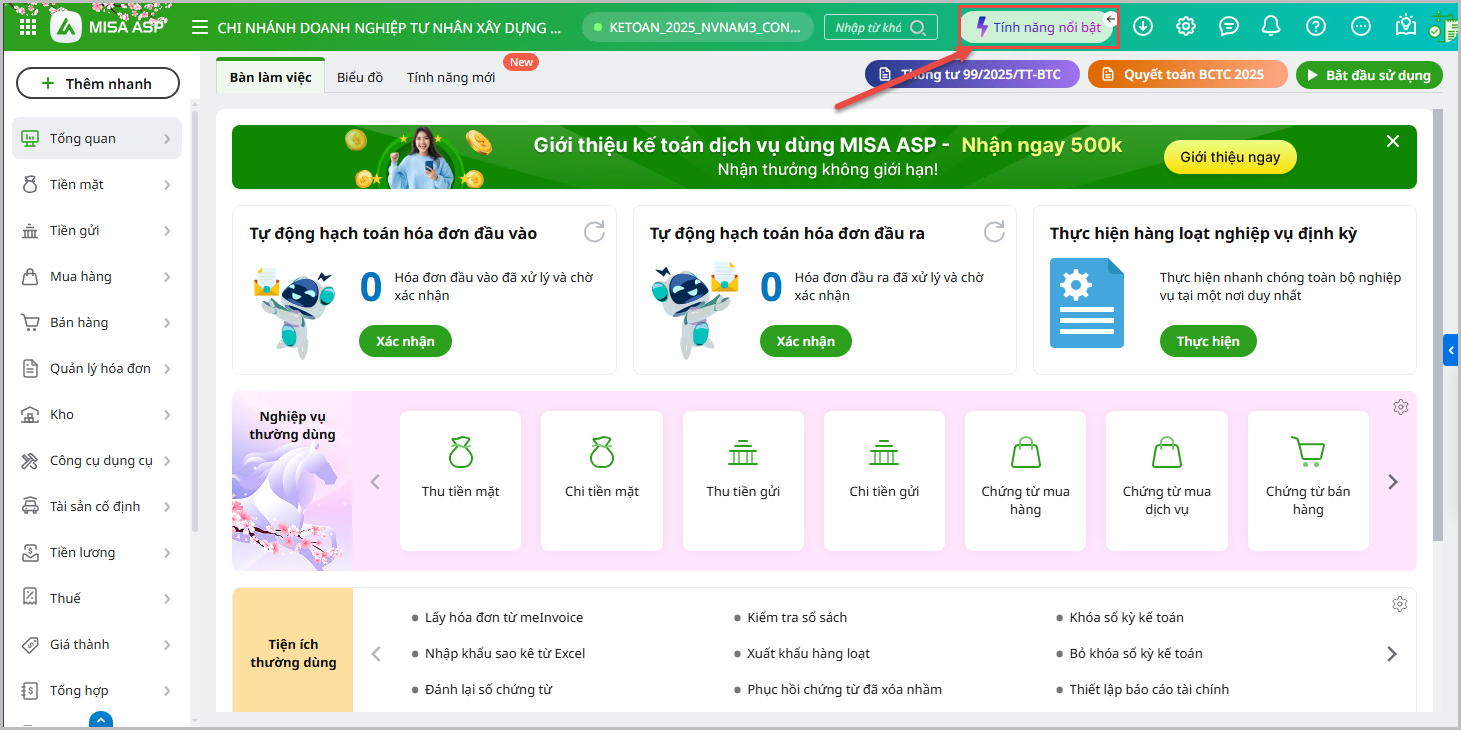Open the chat message icon
This screenshot has width=1461, height=730.
[x=1229, y=27]
